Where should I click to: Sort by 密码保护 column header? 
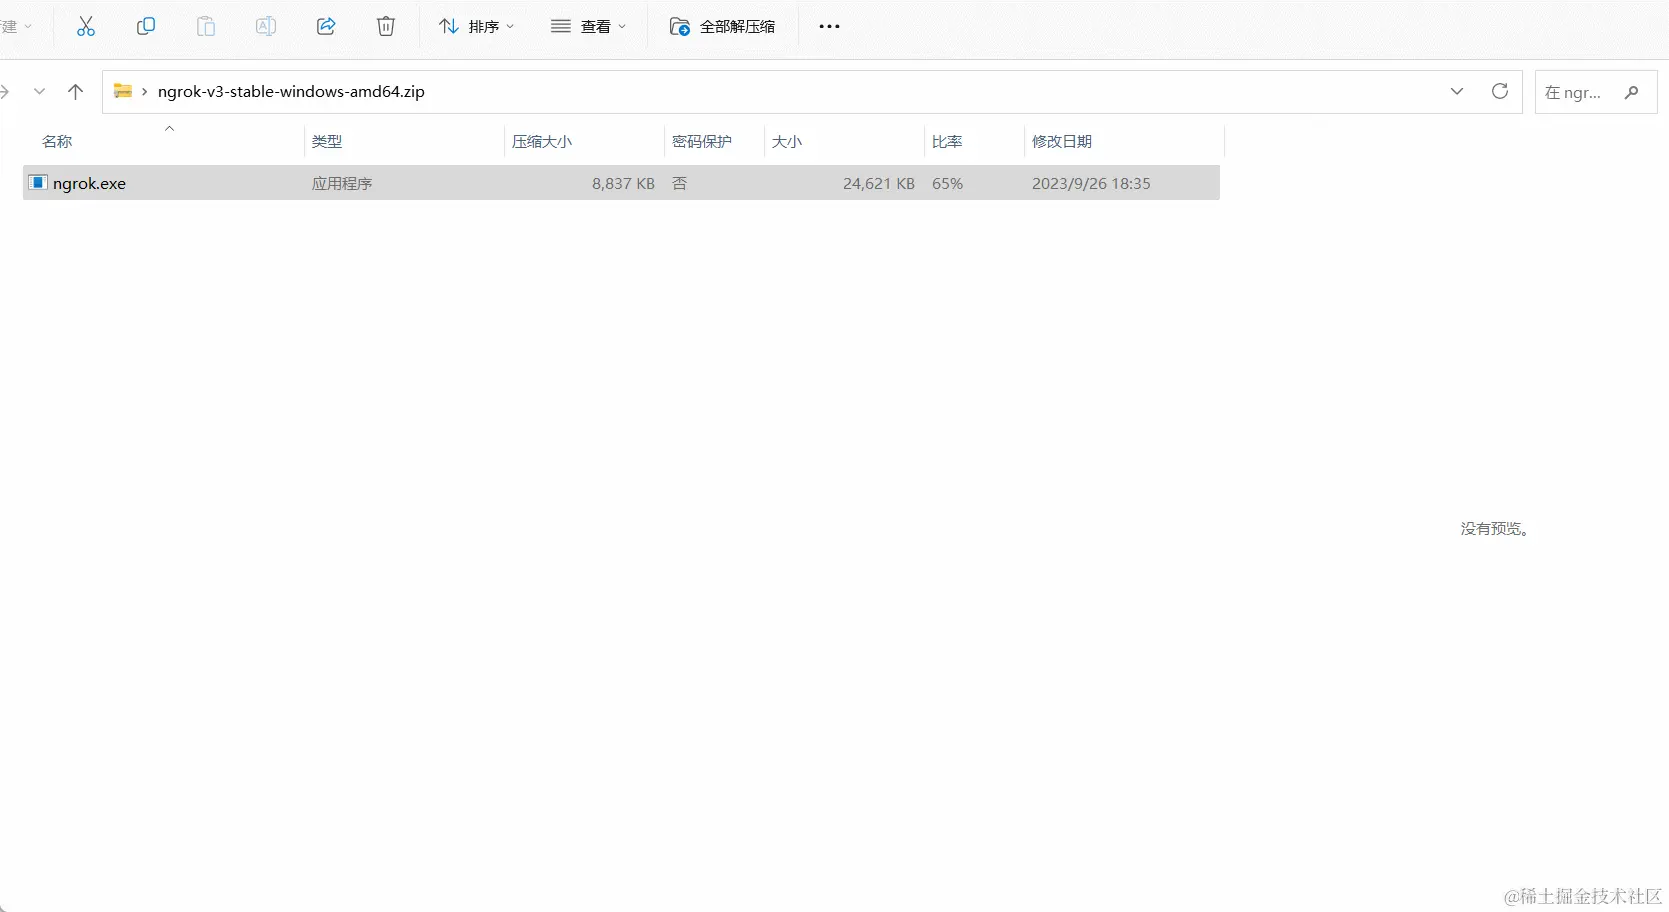pos(702,142)
